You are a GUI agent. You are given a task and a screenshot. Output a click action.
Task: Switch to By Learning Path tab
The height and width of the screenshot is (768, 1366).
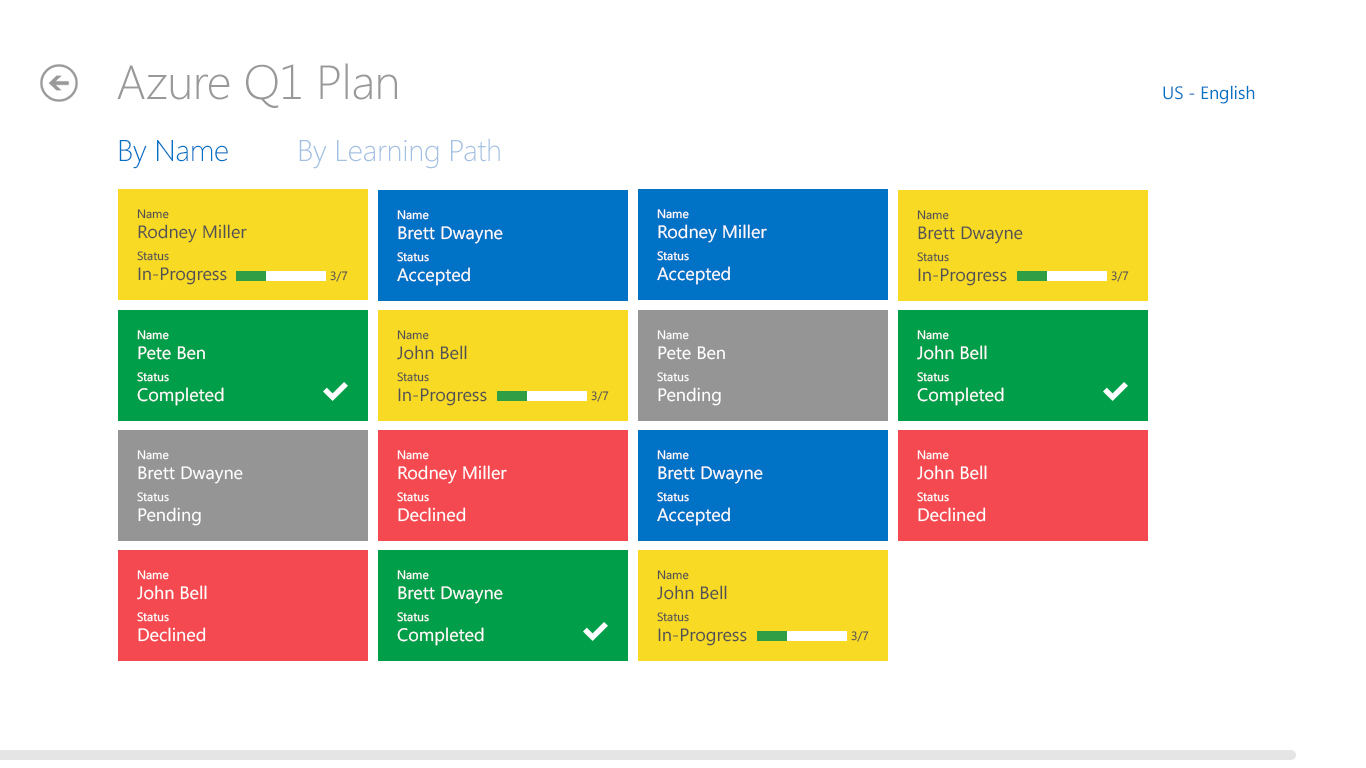(x=399, y=152)
